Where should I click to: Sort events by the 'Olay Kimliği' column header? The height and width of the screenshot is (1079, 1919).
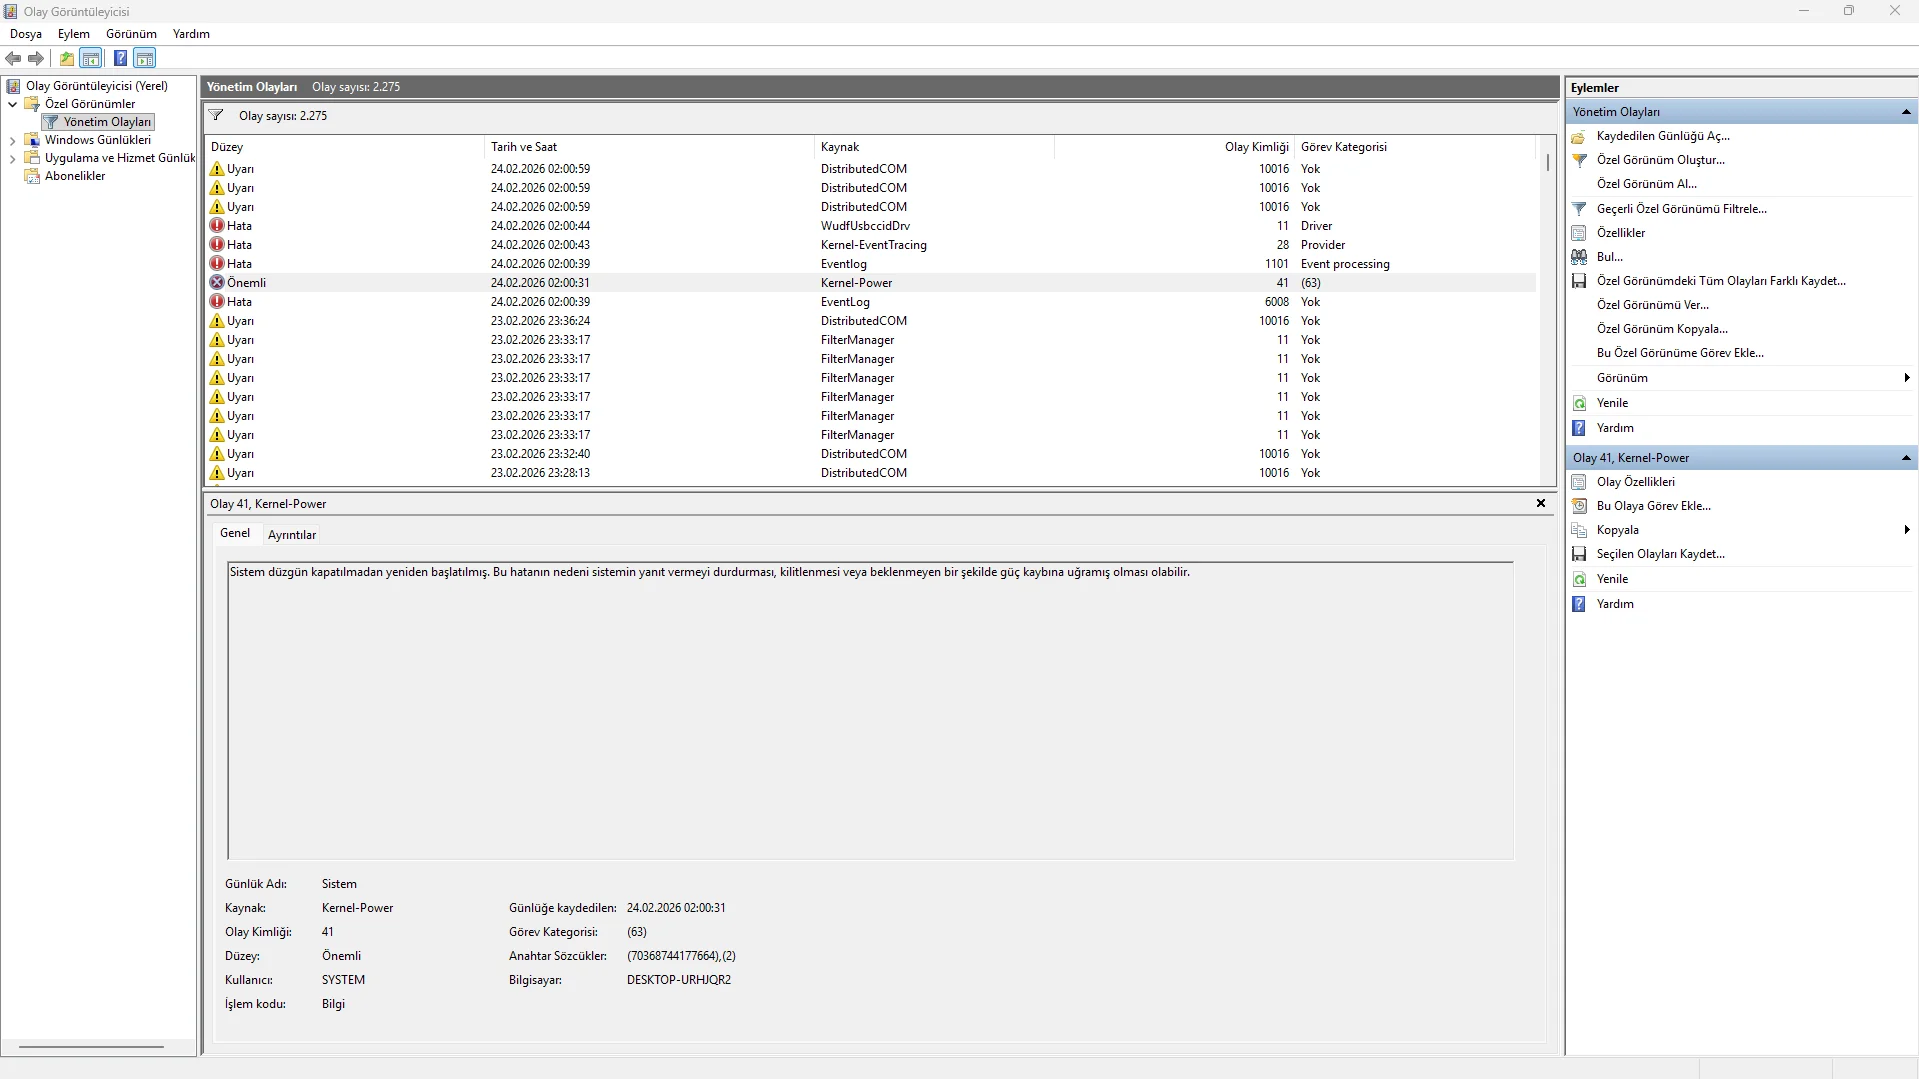[x=1174, y=147]
